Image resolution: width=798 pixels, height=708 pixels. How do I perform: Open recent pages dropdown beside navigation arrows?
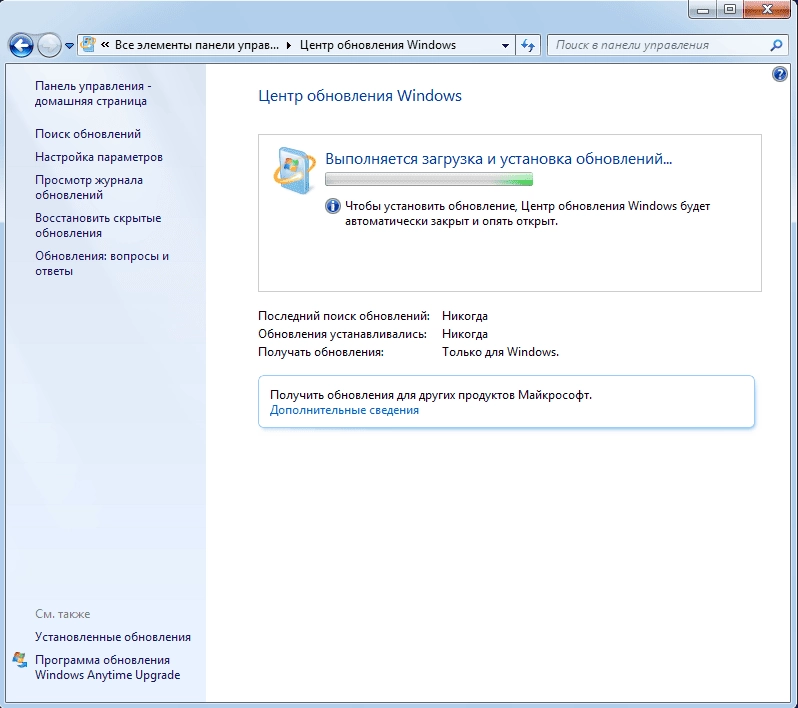coord(70,46)
